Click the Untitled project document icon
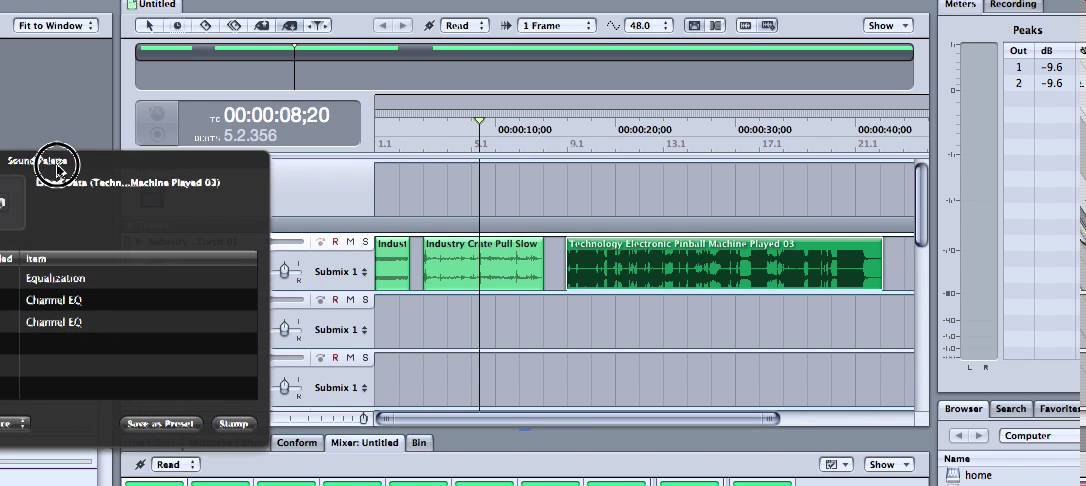Viewport: 1086px width, 486px height. pyautogui.click(x=132, y=4)
